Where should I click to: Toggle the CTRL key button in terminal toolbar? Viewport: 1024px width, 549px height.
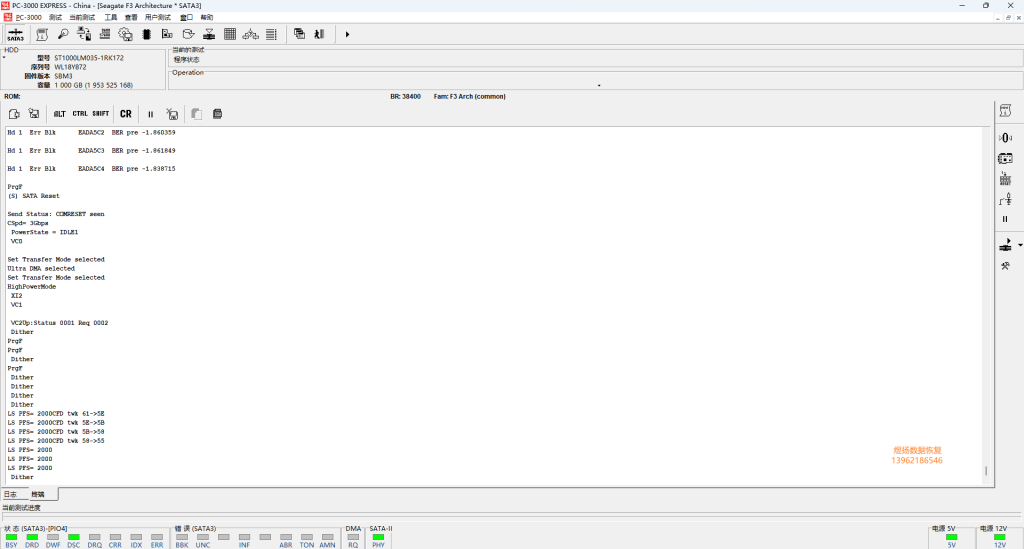click(80, 114)
